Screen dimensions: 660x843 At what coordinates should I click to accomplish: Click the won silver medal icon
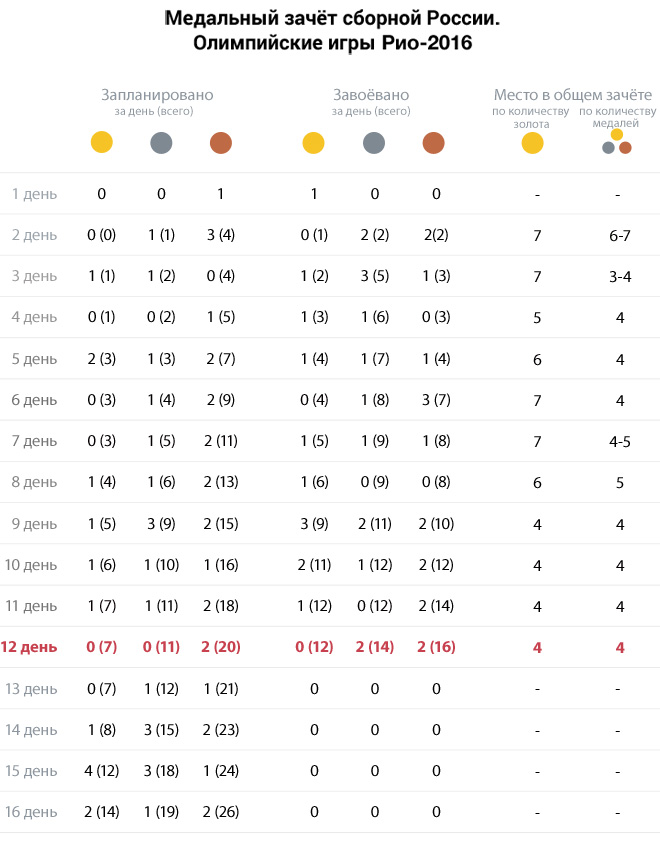[x=374, y=143]
